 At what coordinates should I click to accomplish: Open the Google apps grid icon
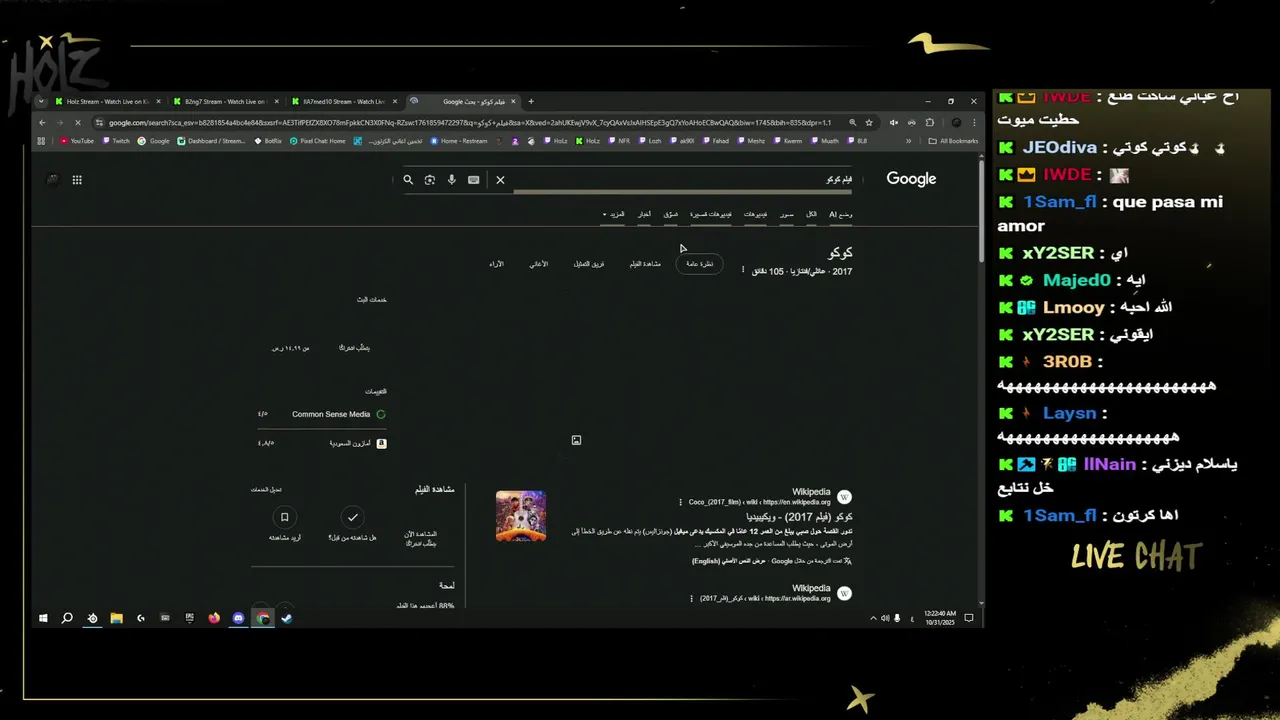[77, 180]
